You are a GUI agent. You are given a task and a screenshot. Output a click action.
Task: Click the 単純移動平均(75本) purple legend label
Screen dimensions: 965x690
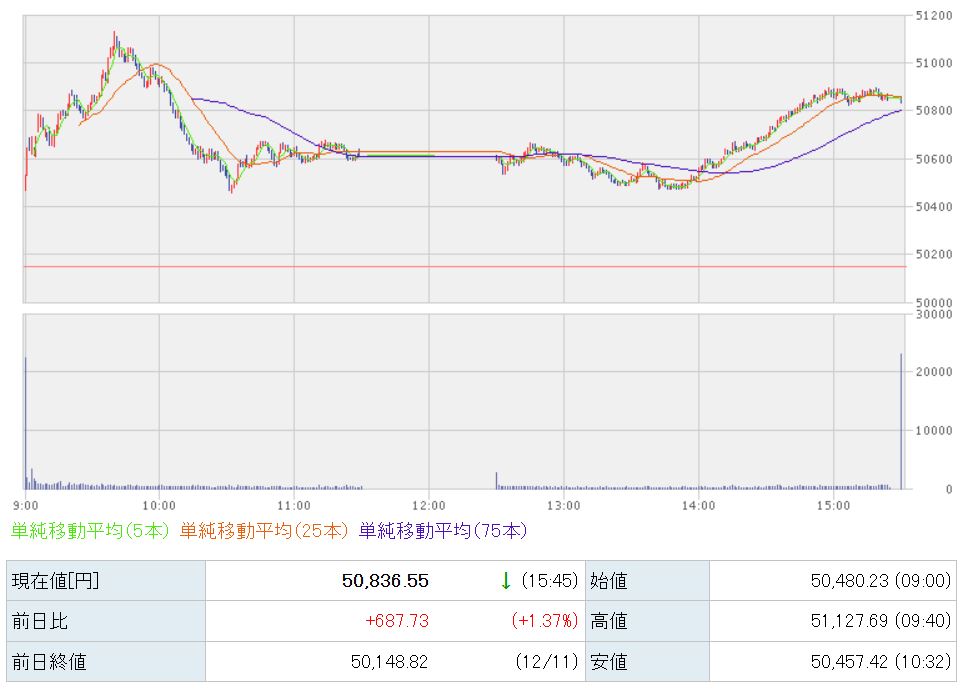[442, 531]
